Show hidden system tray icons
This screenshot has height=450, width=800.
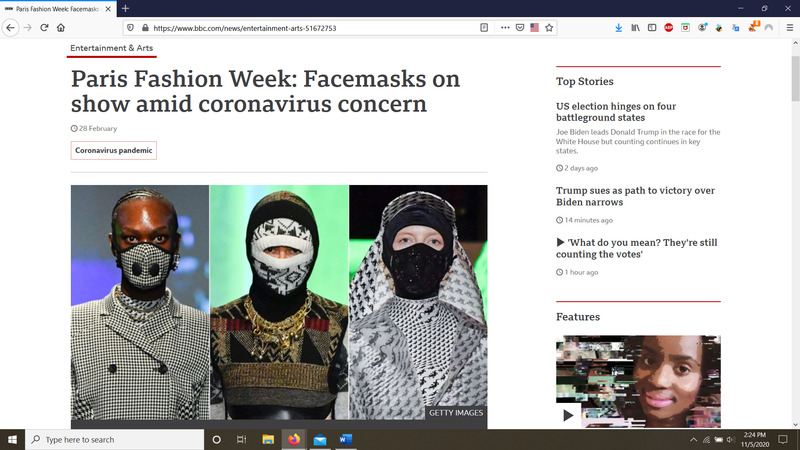[x=694, y=439]
